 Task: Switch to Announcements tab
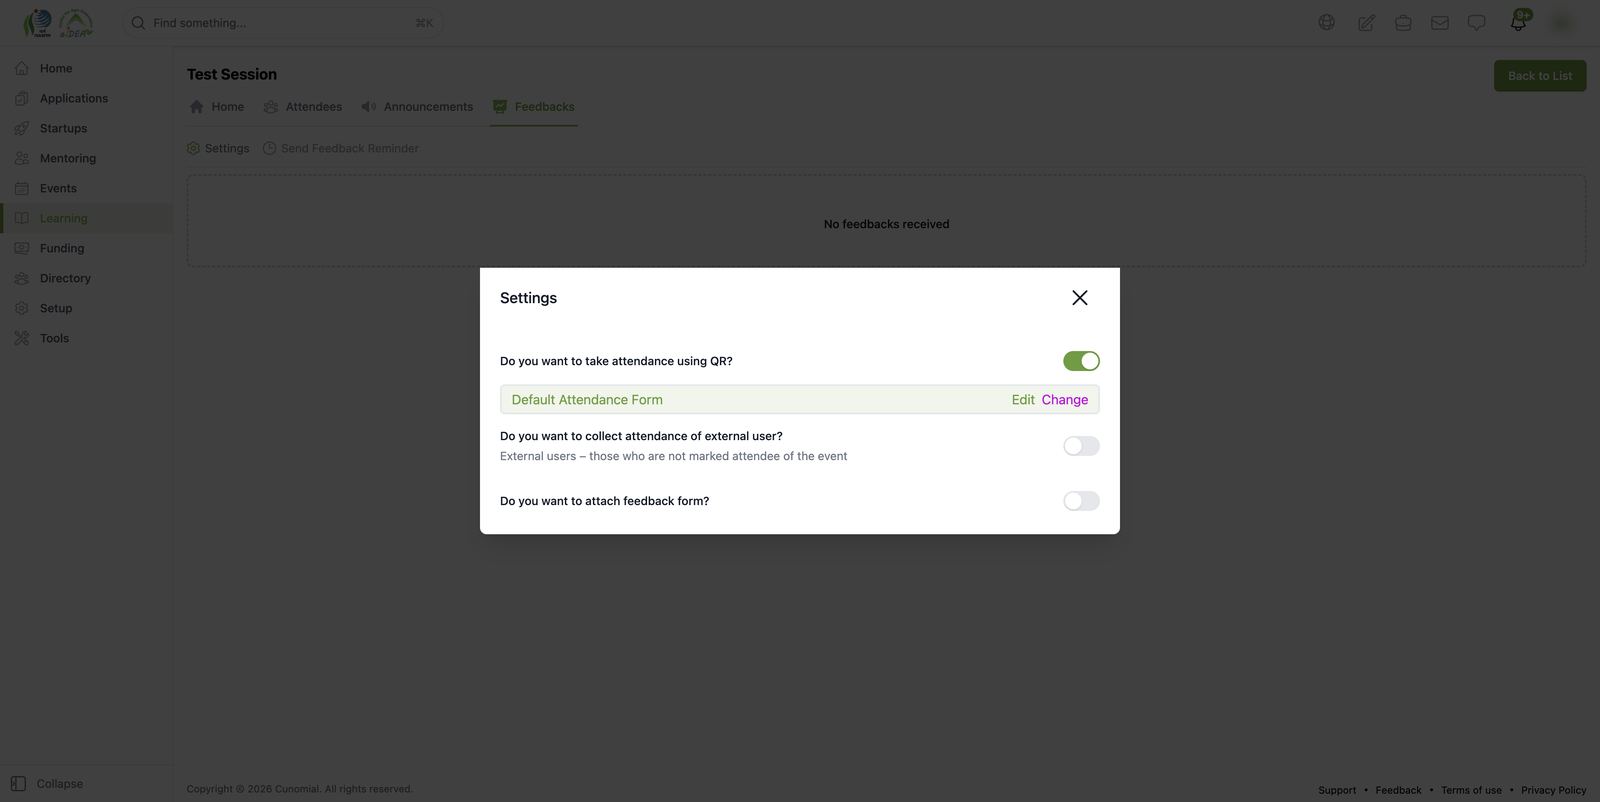pos(417,107)
